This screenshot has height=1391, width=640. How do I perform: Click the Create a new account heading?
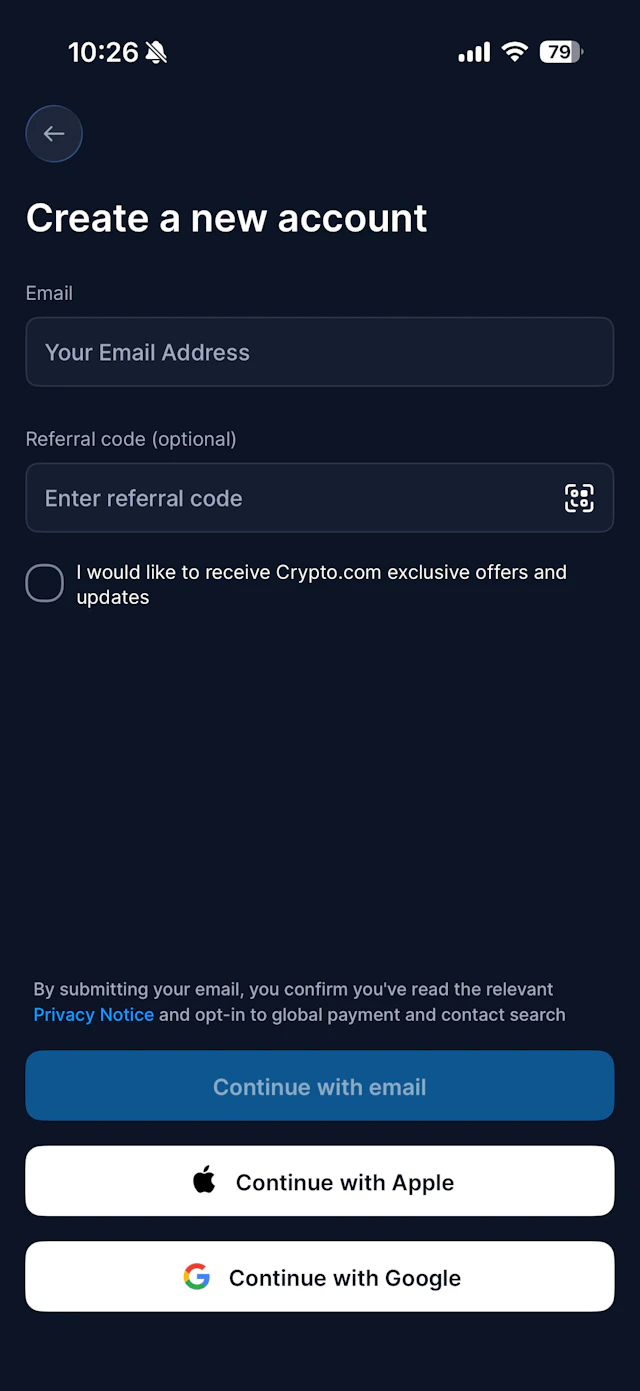(x=227, y=218)
